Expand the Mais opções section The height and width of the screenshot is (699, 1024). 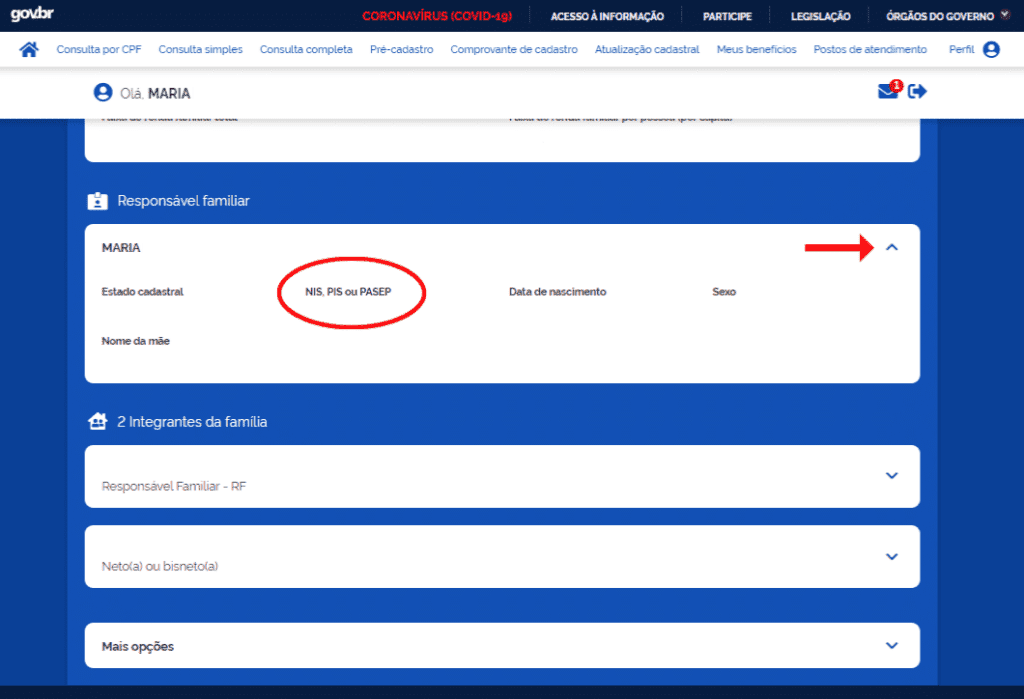[892, 646]
